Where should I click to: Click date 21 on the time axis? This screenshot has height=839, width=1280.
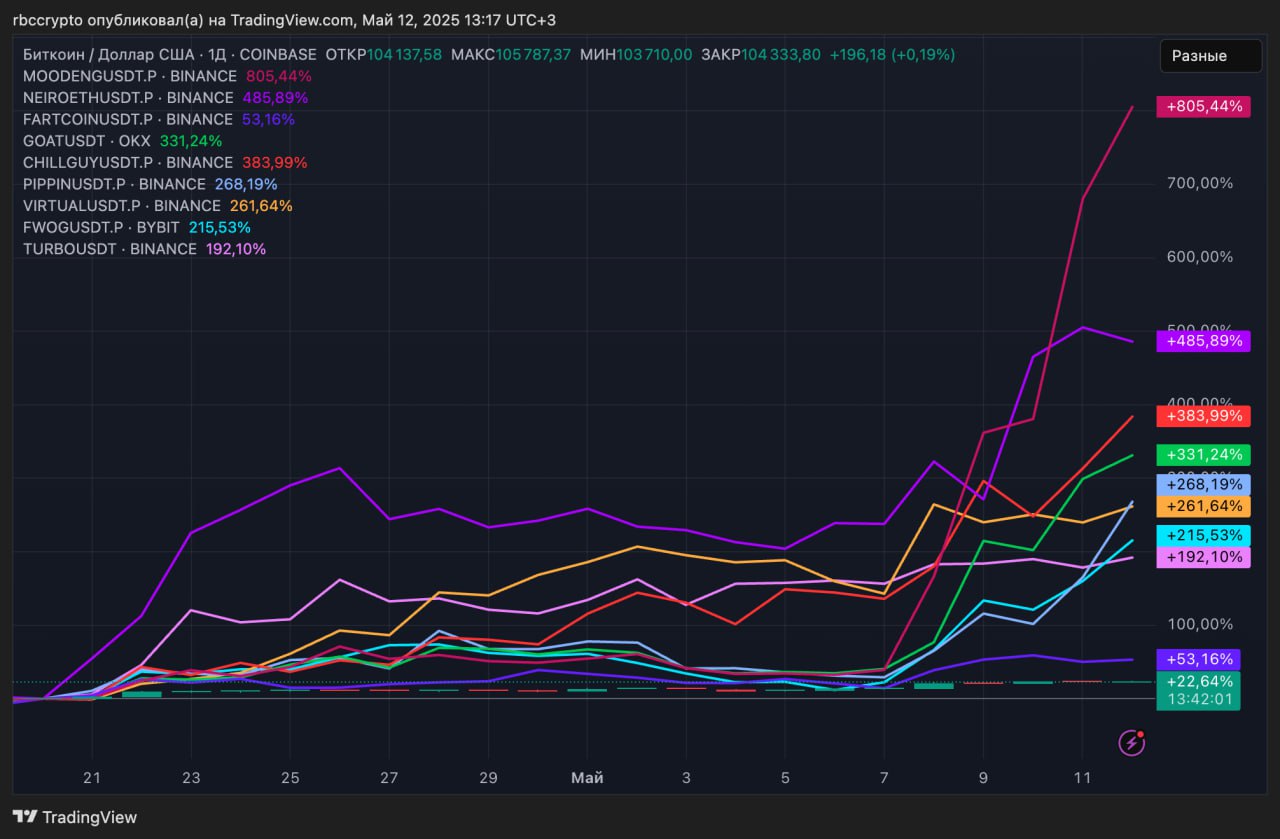tap(93, 777)
